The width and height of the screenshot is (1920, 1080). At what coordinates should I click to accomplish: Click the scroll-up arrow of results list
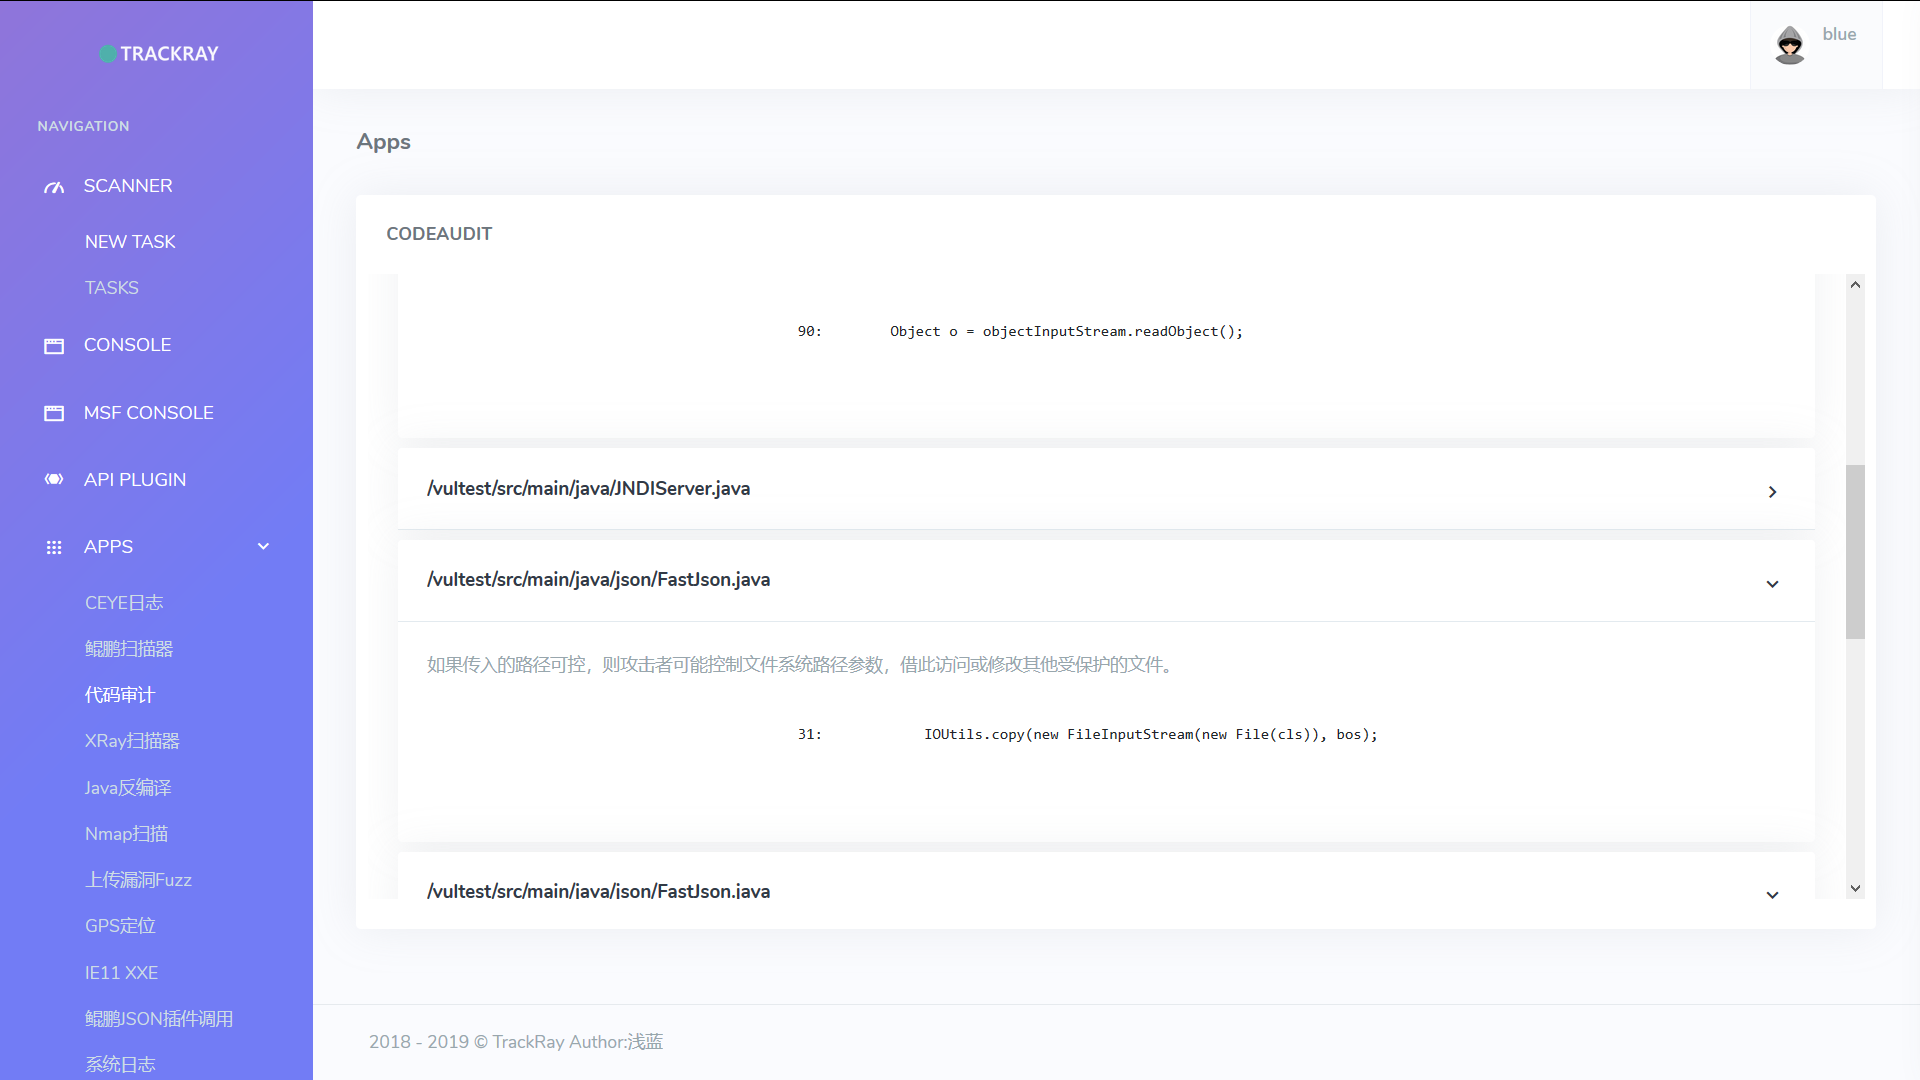(1855, 285)
